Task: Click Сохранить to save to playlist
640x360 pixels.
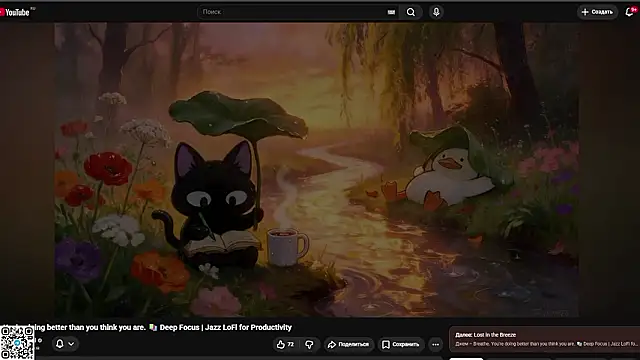Action: 400,344
